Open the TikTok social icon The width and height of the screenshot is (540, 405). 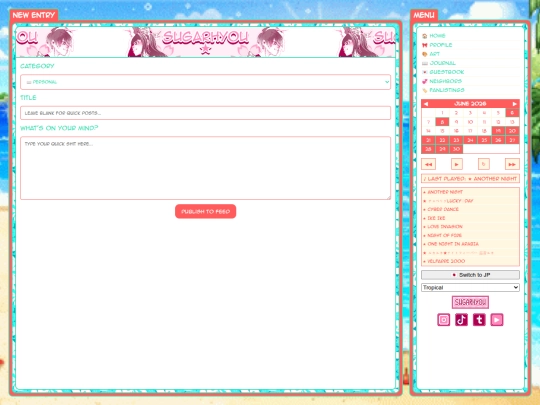[x=461, y=320]
